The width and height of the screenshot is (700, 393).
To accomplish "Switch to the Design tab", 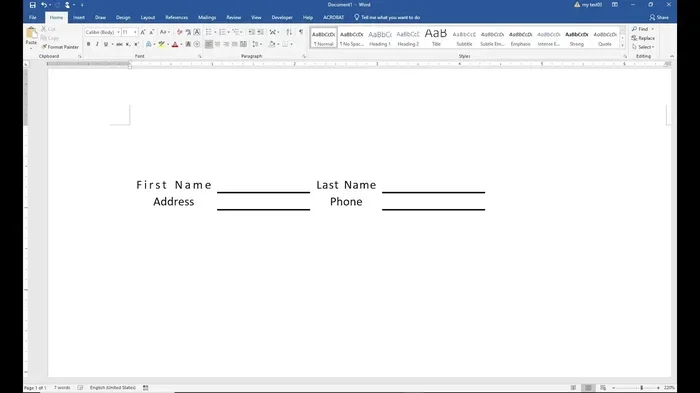I will coord(123,17).
